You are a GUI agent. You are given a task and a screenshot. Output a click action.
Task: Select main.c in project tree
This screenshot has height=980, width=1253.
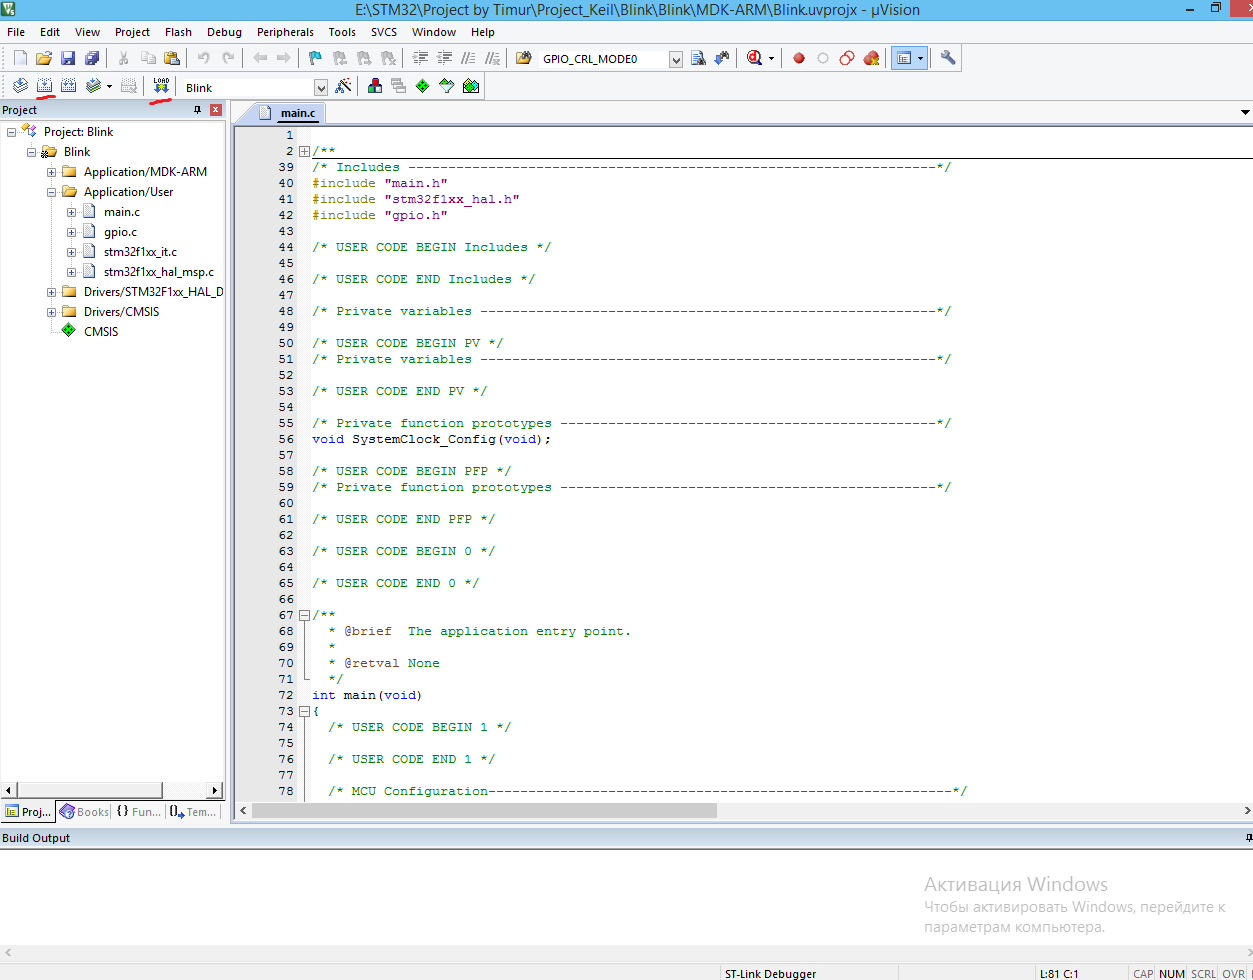(x=122, y=212)
